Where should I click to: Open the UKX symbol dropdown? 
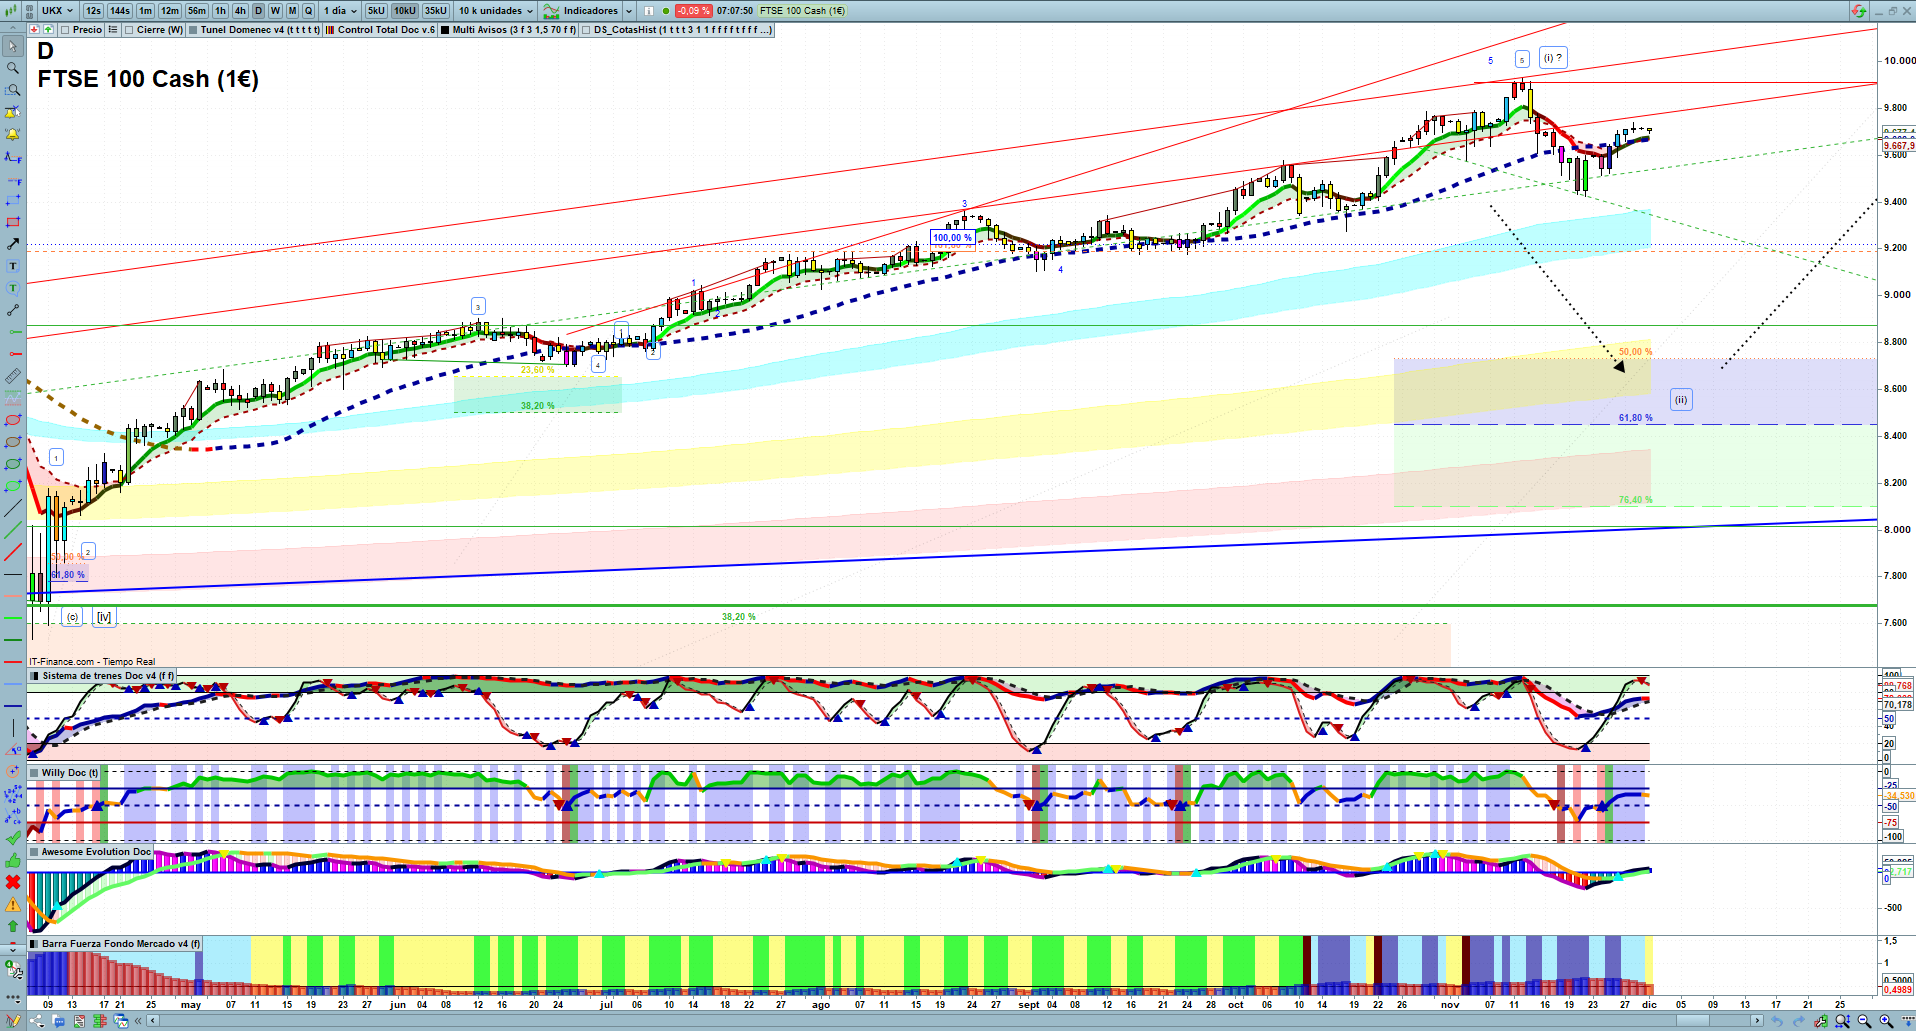click(57, 11)
